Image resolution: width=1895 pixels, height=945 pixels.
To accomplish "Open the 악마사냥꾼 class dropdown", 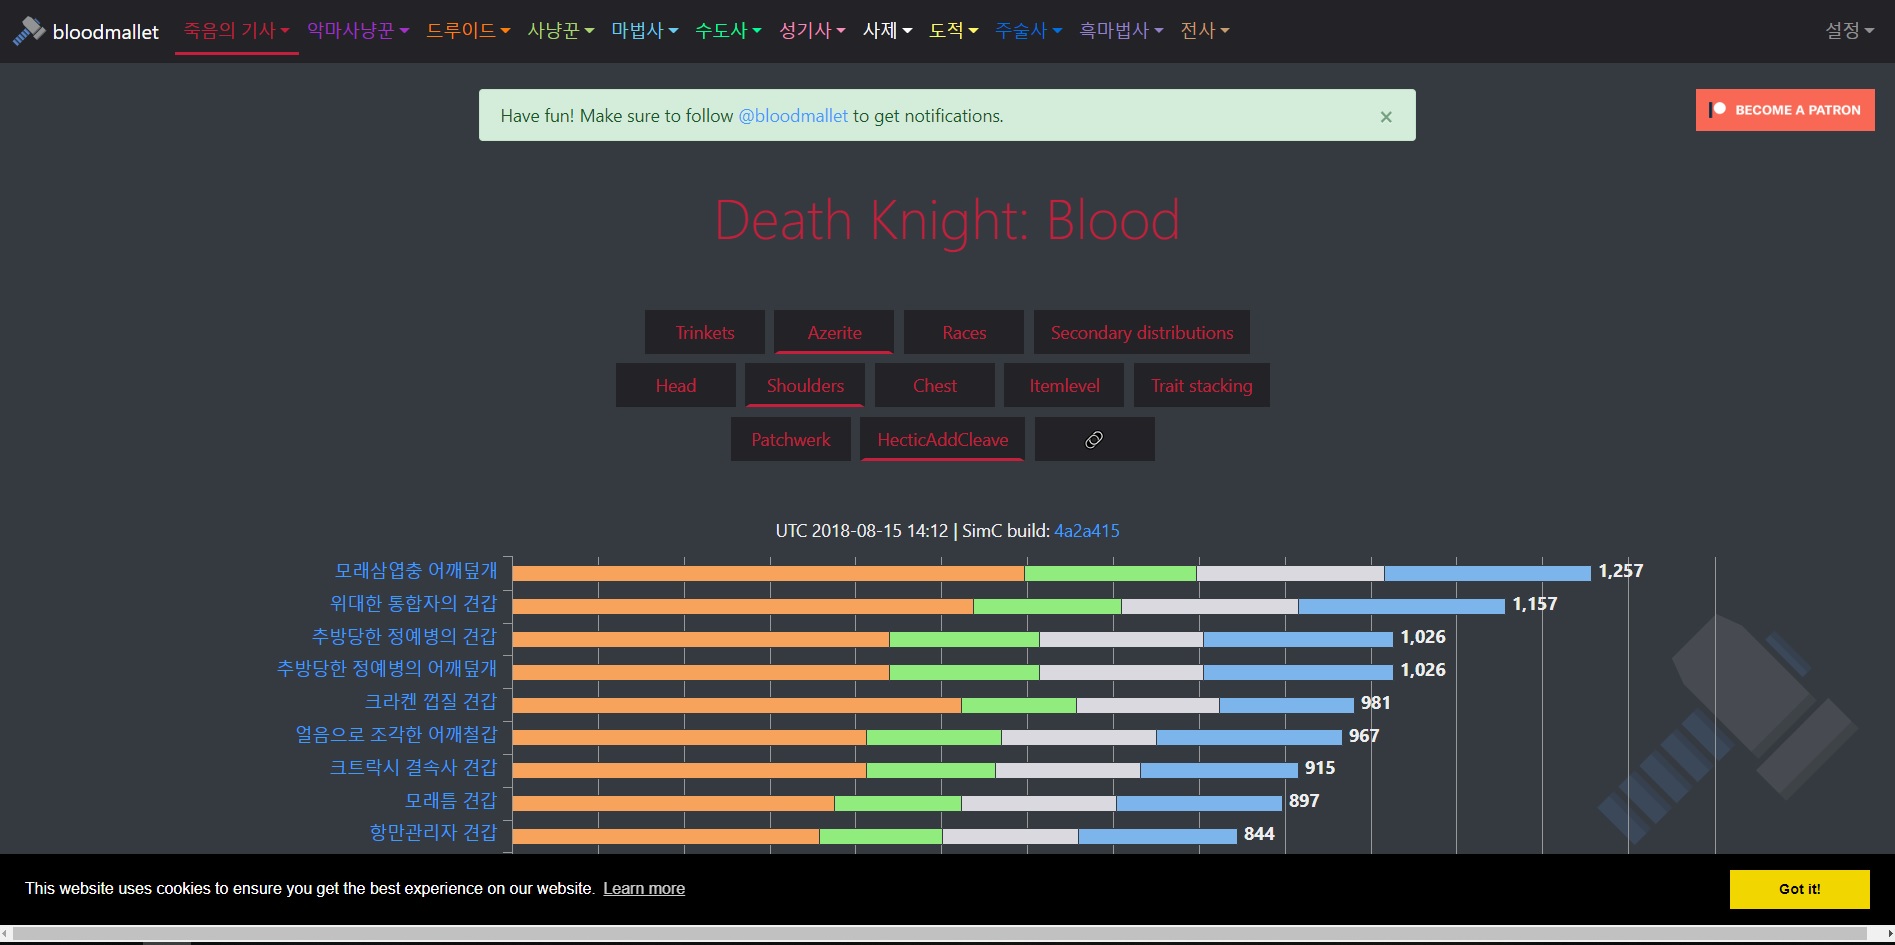I will coord(357,31).
